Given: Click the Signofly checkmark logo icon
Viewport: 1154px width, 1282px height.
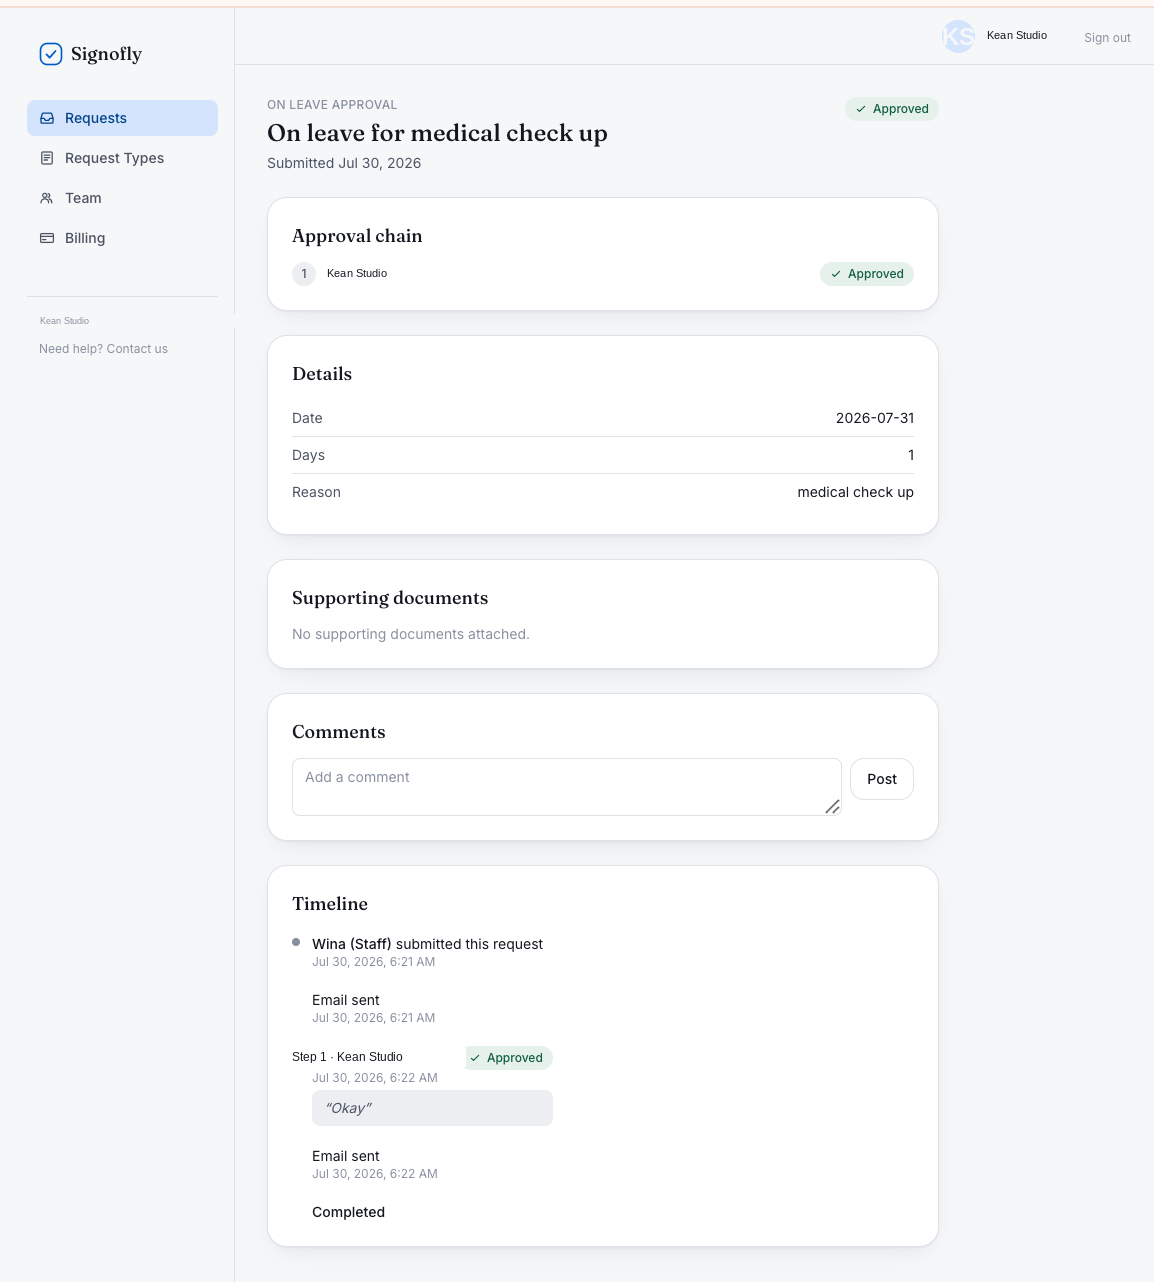Looking at the screenshot, I should tap(51, 54).
